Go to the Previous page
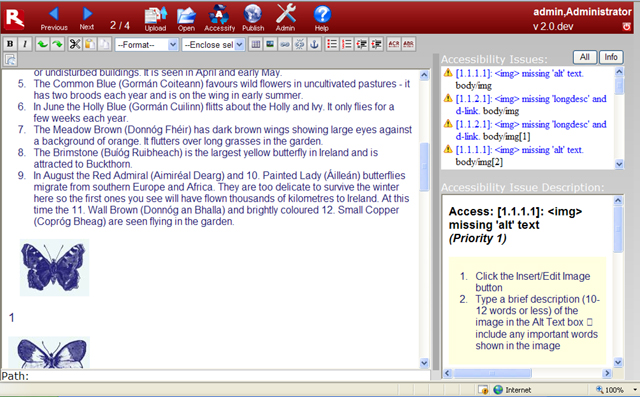This screenshot has height=397, width=640. tap(54, 18)
